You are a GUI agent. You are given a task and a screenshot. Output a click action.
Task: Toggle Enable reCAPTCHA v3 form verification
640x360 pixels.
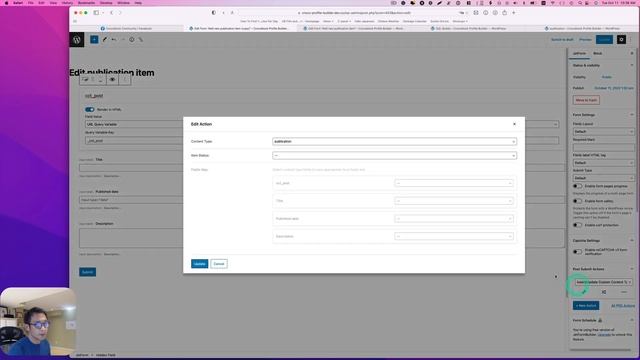coord(577,251)
